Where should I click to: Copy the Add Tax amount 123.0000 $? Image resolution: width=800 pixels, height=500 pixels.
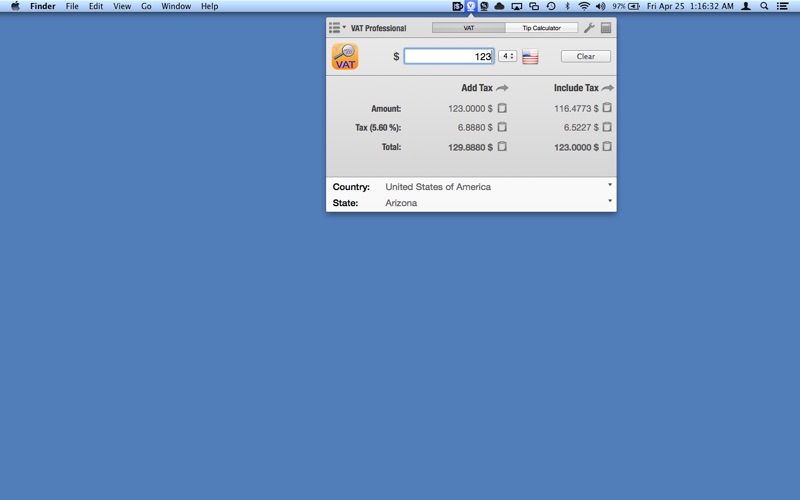click(x=502, y=108)
